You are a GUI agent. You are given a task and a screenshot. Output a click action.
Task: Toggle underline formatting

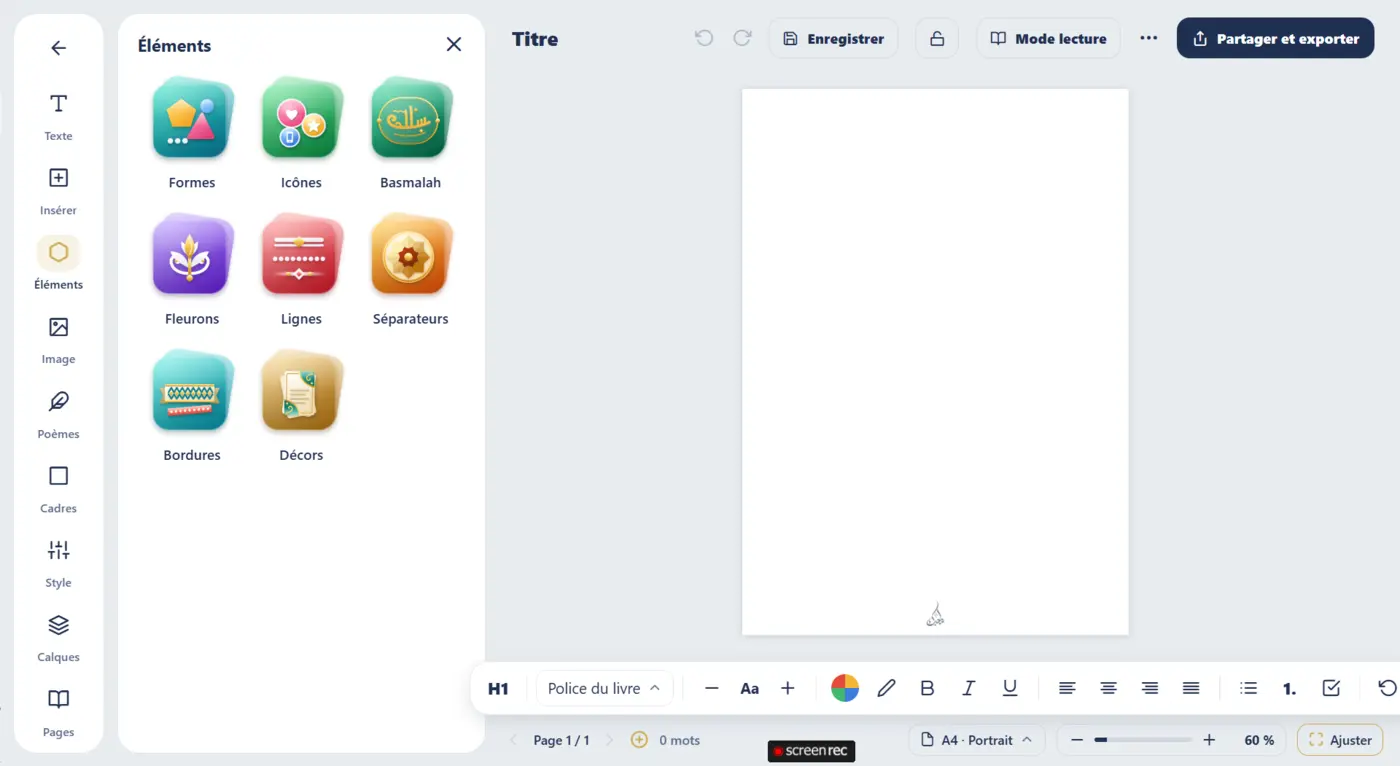tap(1010, 688)
